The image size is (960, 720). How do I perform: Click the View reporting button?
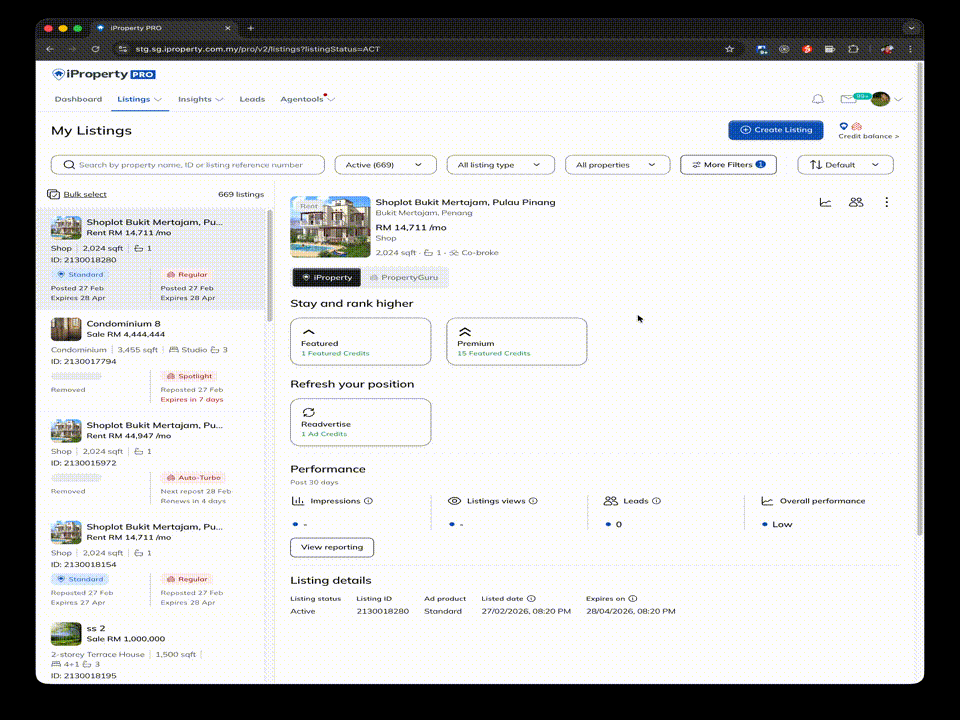pyautogui.click(x=332, y=547)
